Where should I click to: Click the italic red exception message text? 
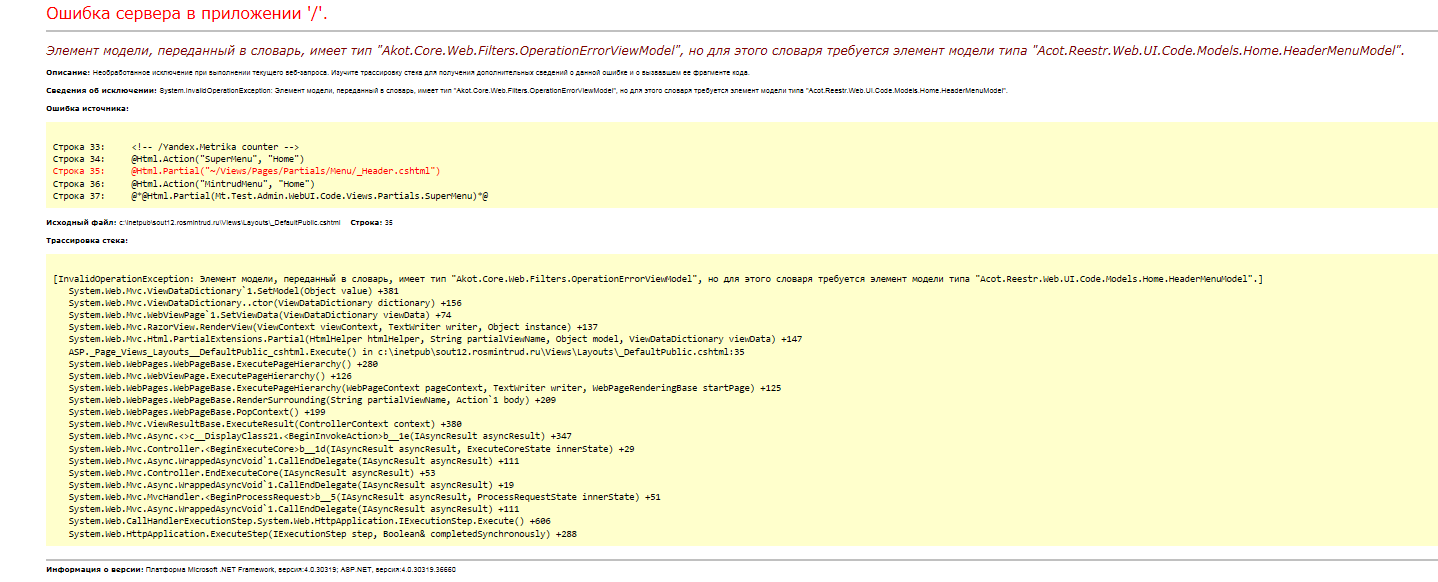pos(725,50)
